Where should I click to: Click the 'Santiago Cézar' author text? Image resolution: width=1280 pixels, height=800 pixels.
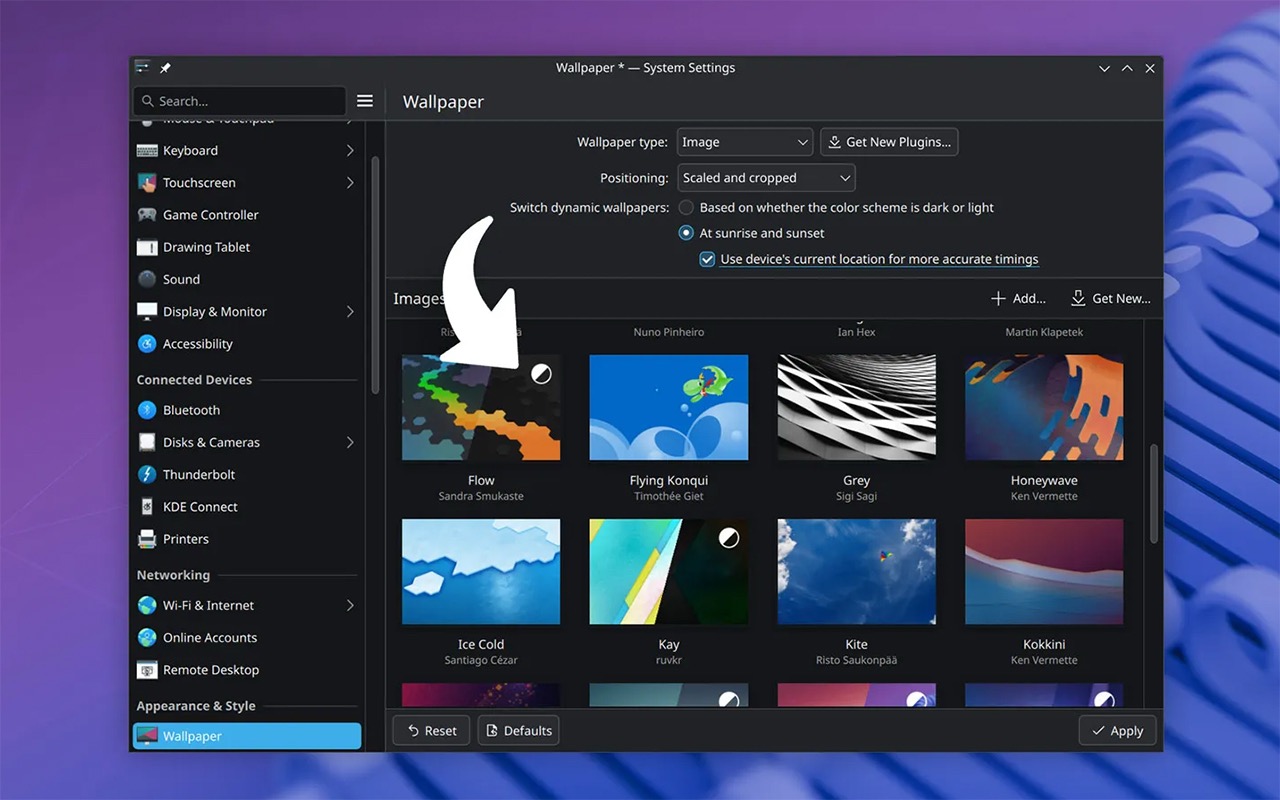(x=481, y=660)
